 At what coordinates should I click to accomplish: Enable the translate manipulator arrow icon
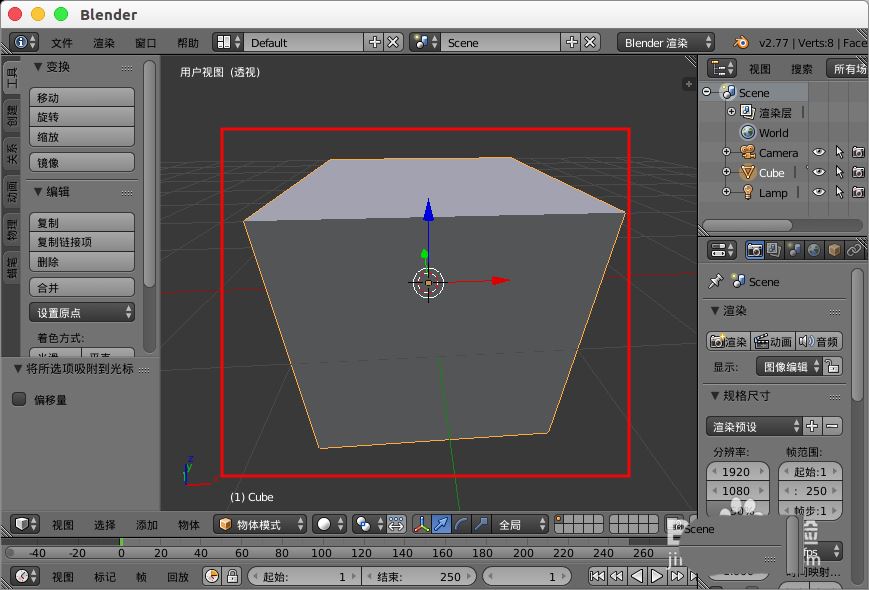440,525
